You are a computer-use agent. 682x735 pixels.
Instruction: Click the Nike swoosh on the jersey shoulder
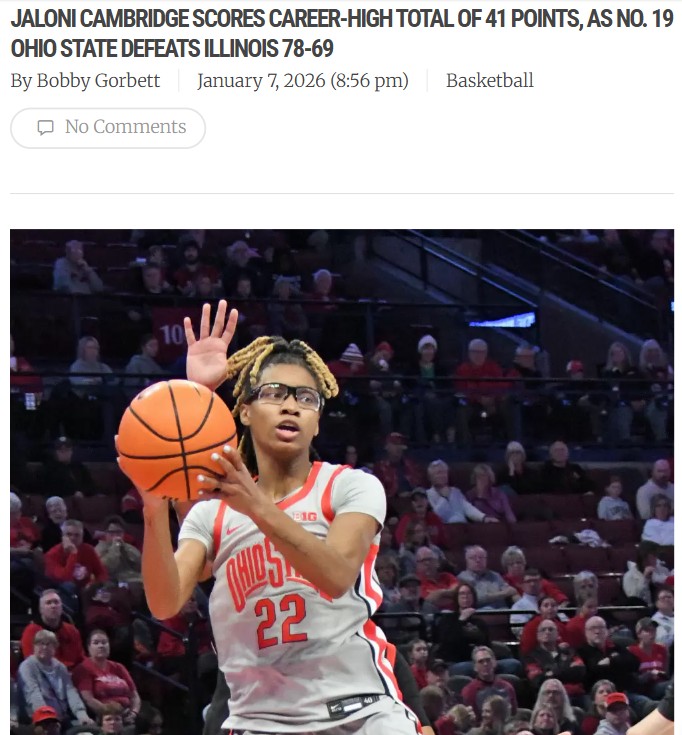(x=232, y=530)
